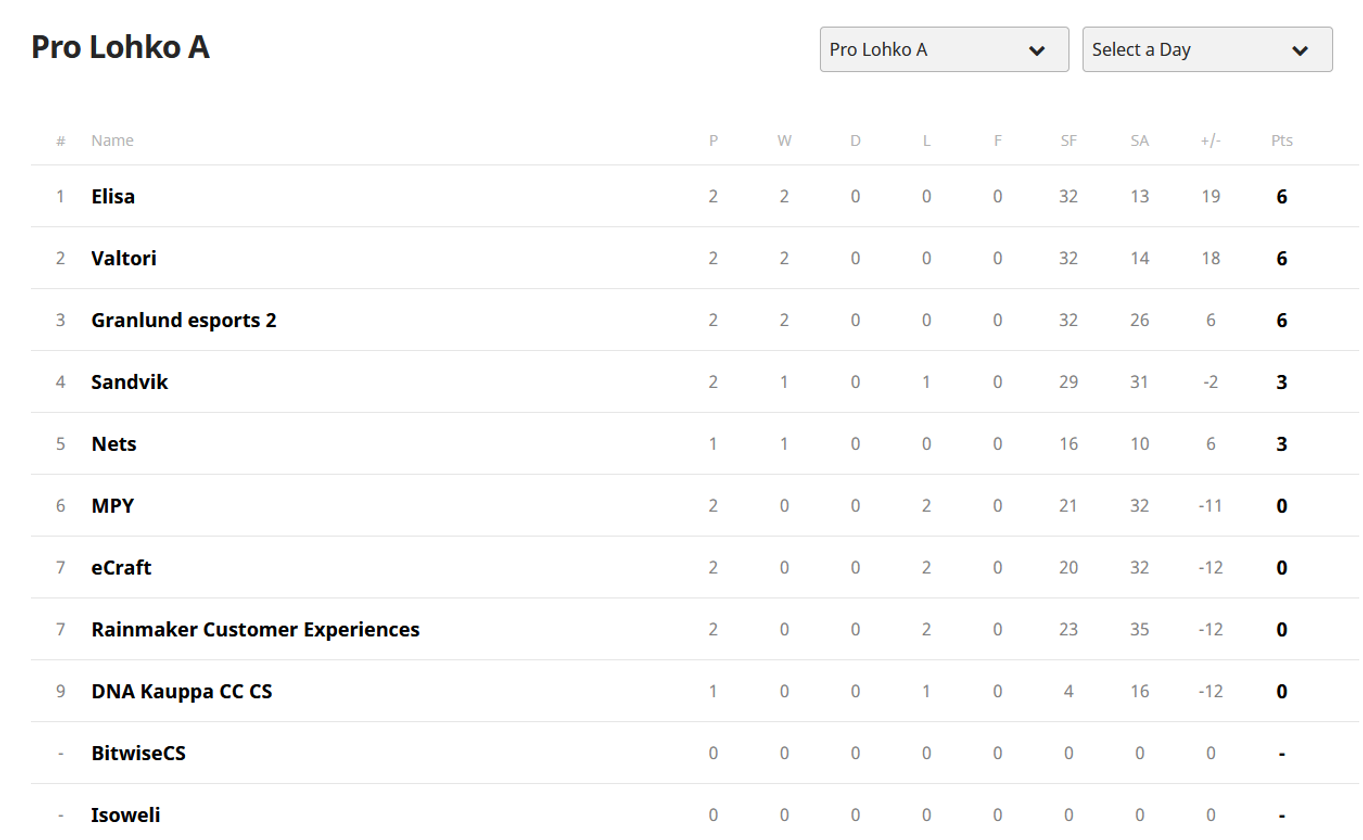The width and height of the screenshot is (1363, 840).
Task: Click the Name column header
Action: coord(112,141)
